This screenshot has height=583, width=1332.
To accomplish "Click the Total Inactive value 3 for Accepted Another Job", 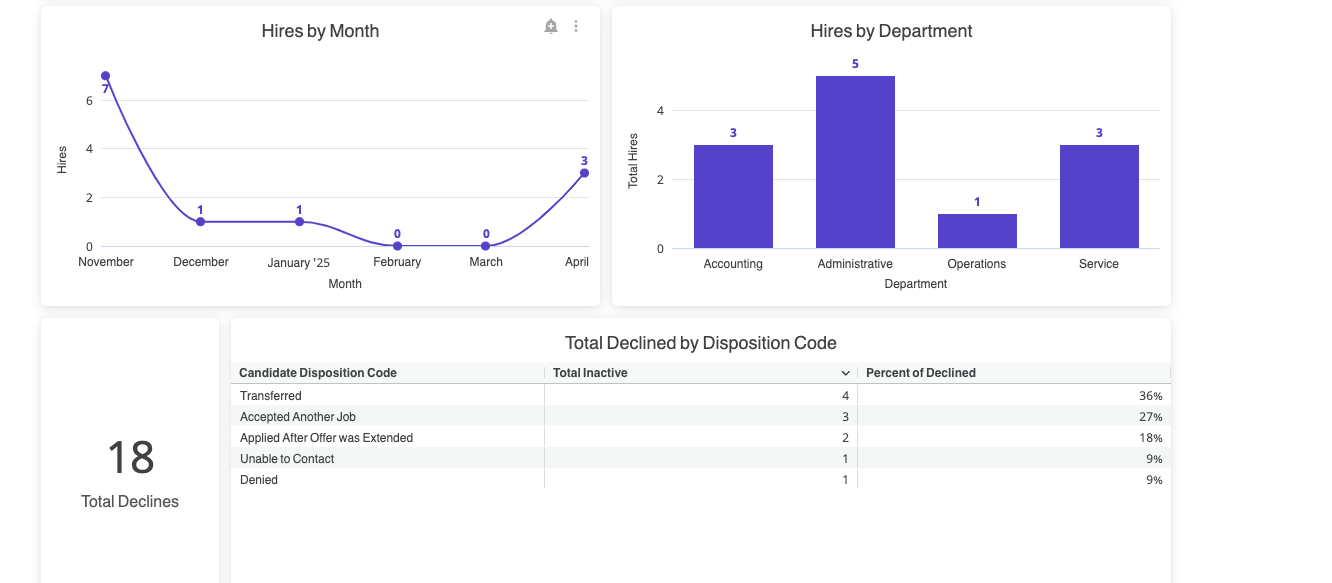I will (x=845, y=417).
